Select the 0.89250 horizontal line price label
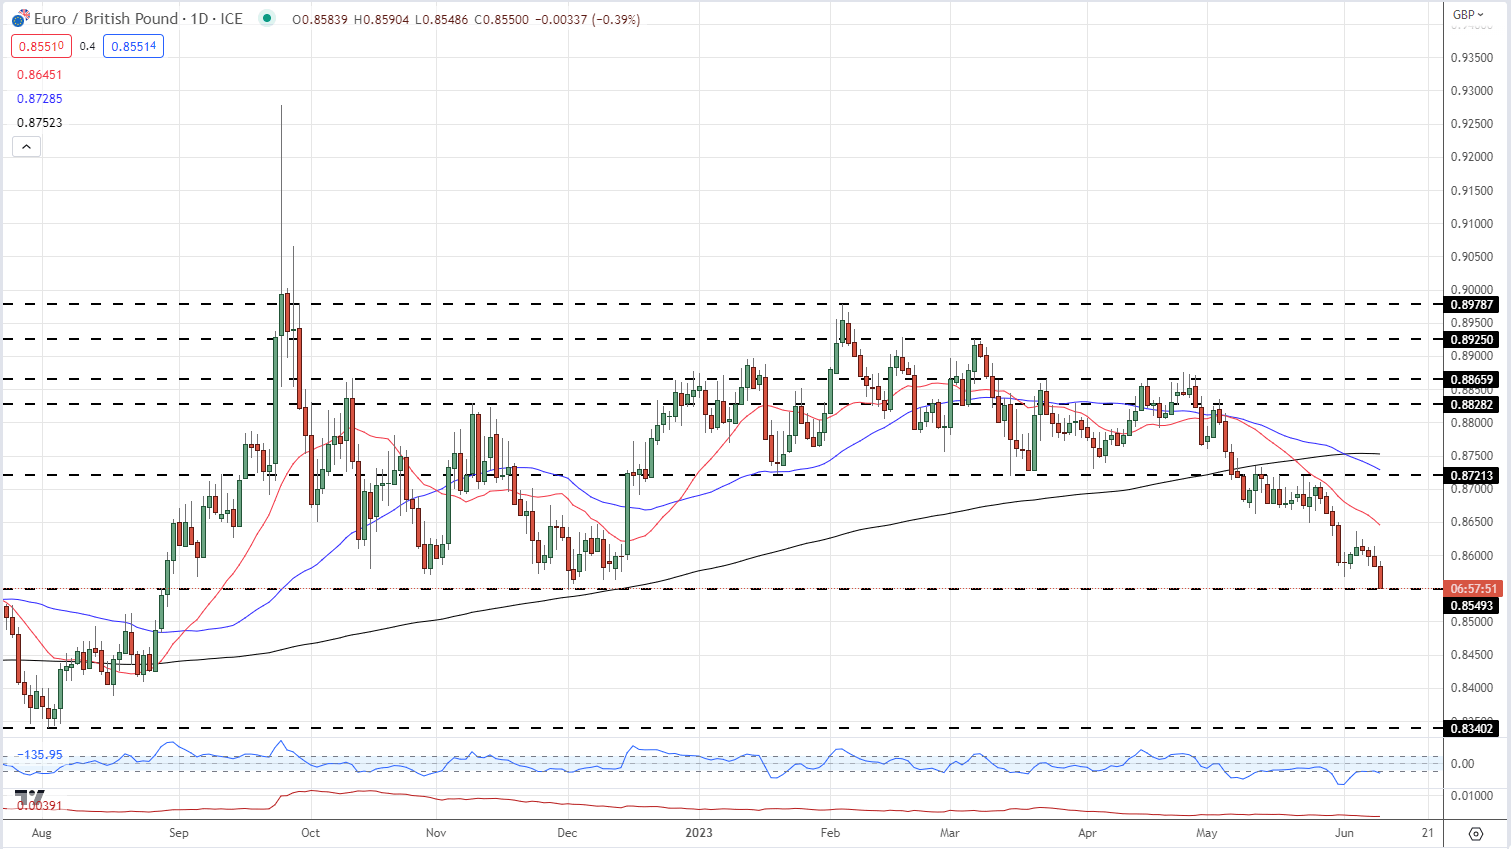This screenshot has width=1511, height=849. (1473, 340)
